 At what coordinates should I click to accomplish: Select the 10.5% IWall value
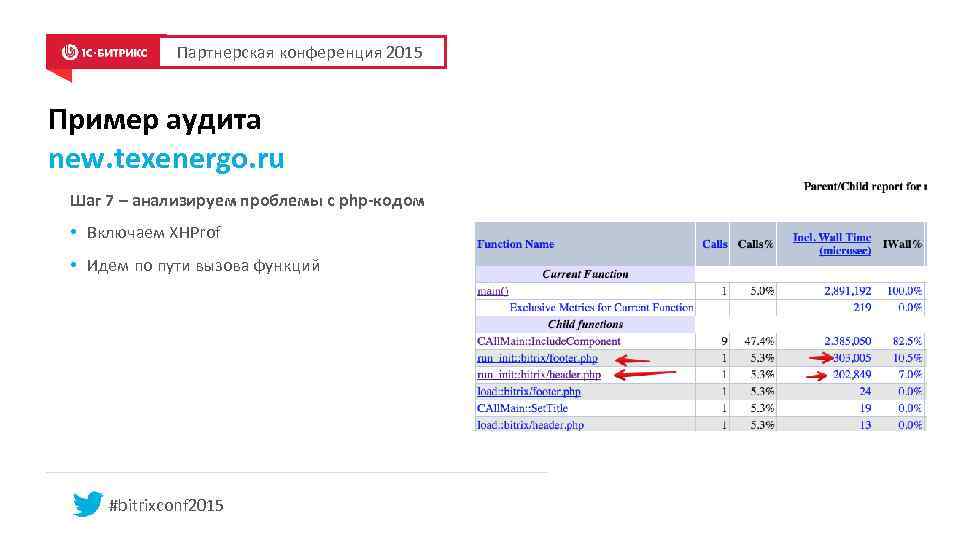click(907, 358)
